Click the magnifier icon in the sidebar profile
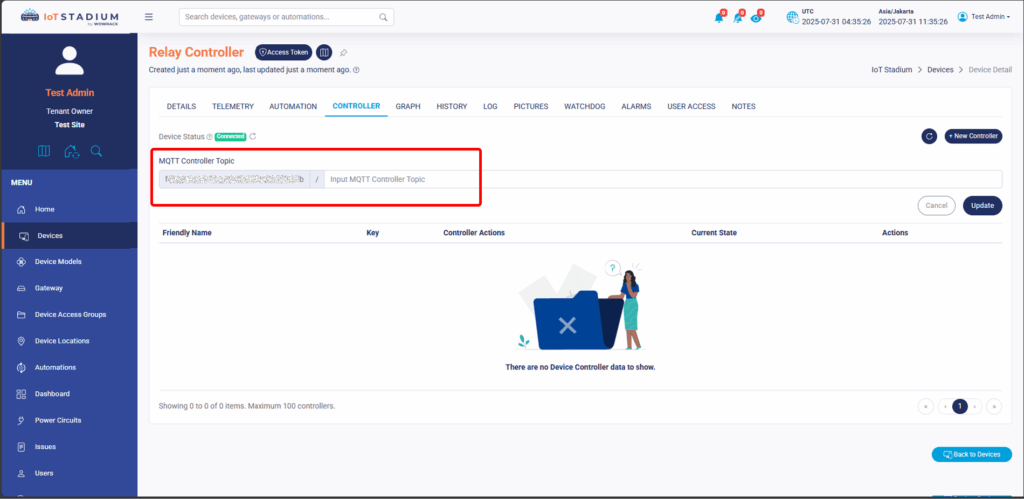The height and width of the screenshot is (499, 1024). point(97,151)
